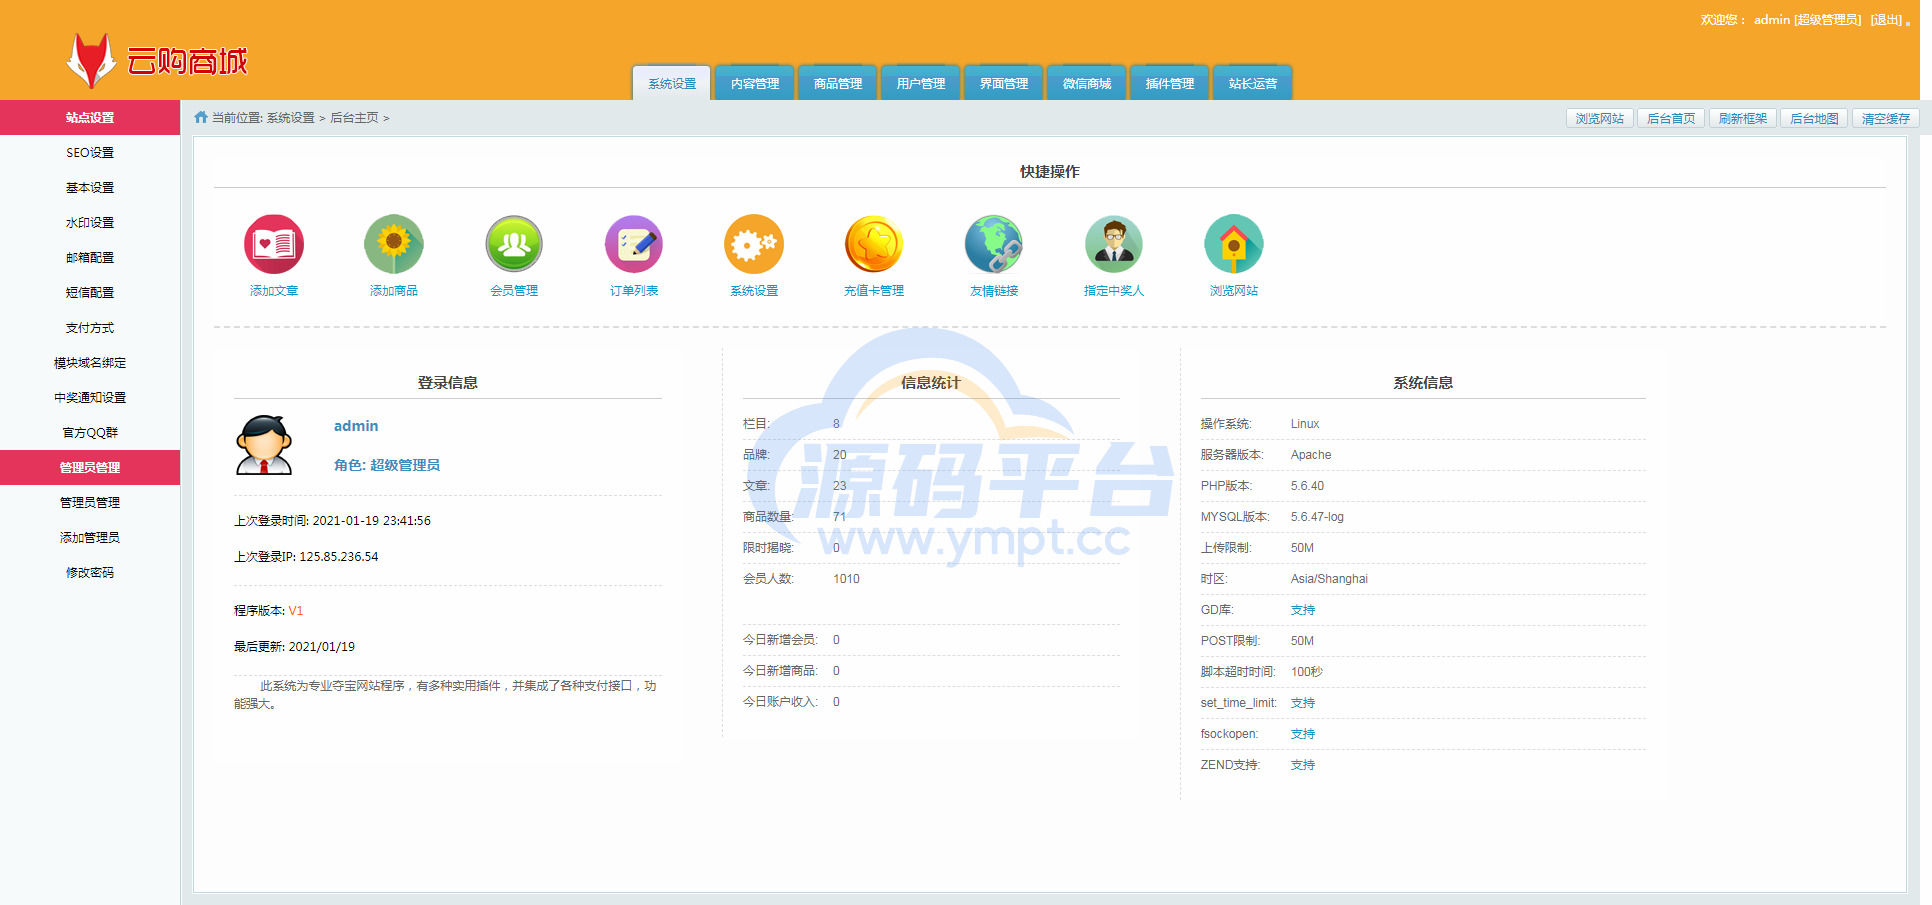Viewport: 1932px width, 905px height.
Task: Click the 云购商城 fox logo
Action: click(x=157, y=61)
